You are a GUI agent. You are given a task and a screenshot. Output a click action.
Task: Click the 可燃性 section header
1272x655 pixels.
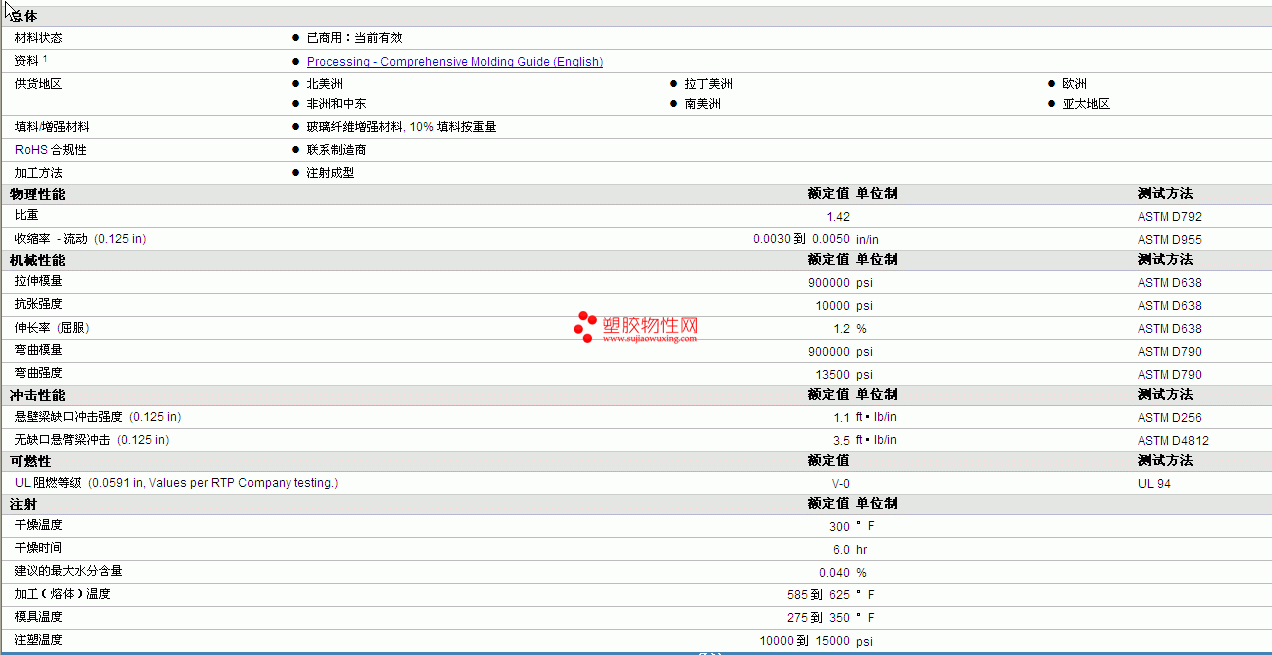pos(31,462)
